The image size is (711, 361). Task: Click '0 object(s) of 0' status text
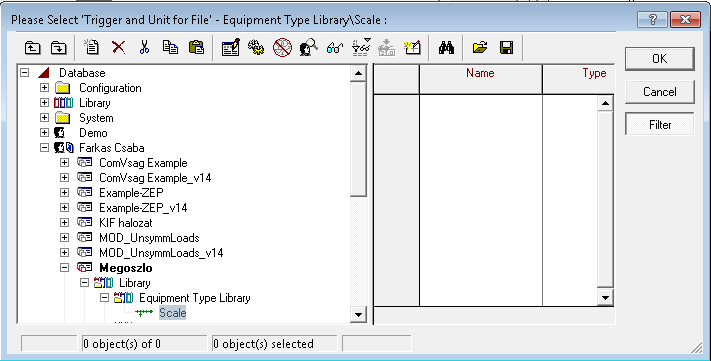(122, 344)
